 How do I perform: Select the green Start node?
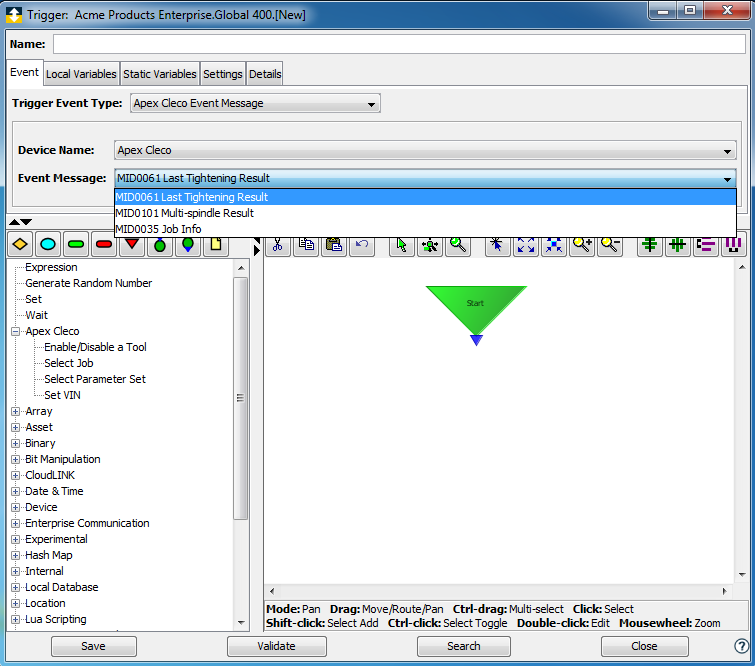476,308
